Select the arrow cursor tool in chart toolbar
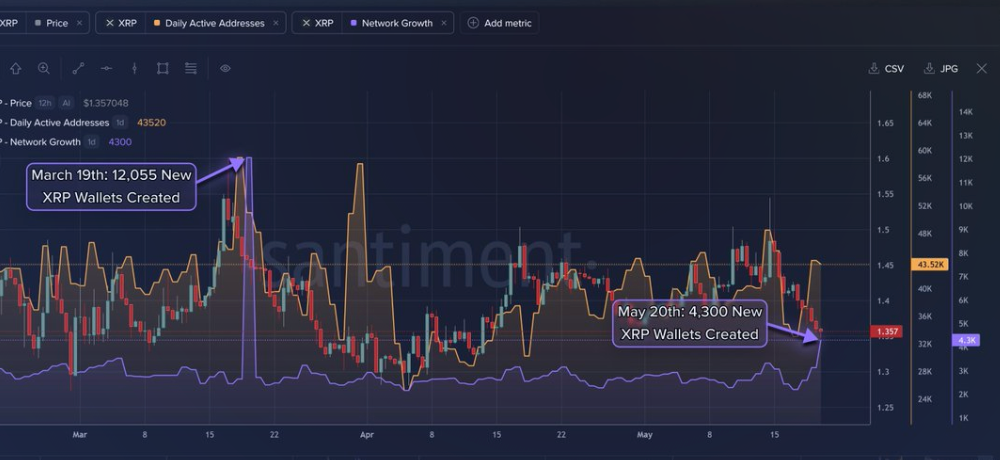This screenshot has height=460, width=1000. (15, 68)
